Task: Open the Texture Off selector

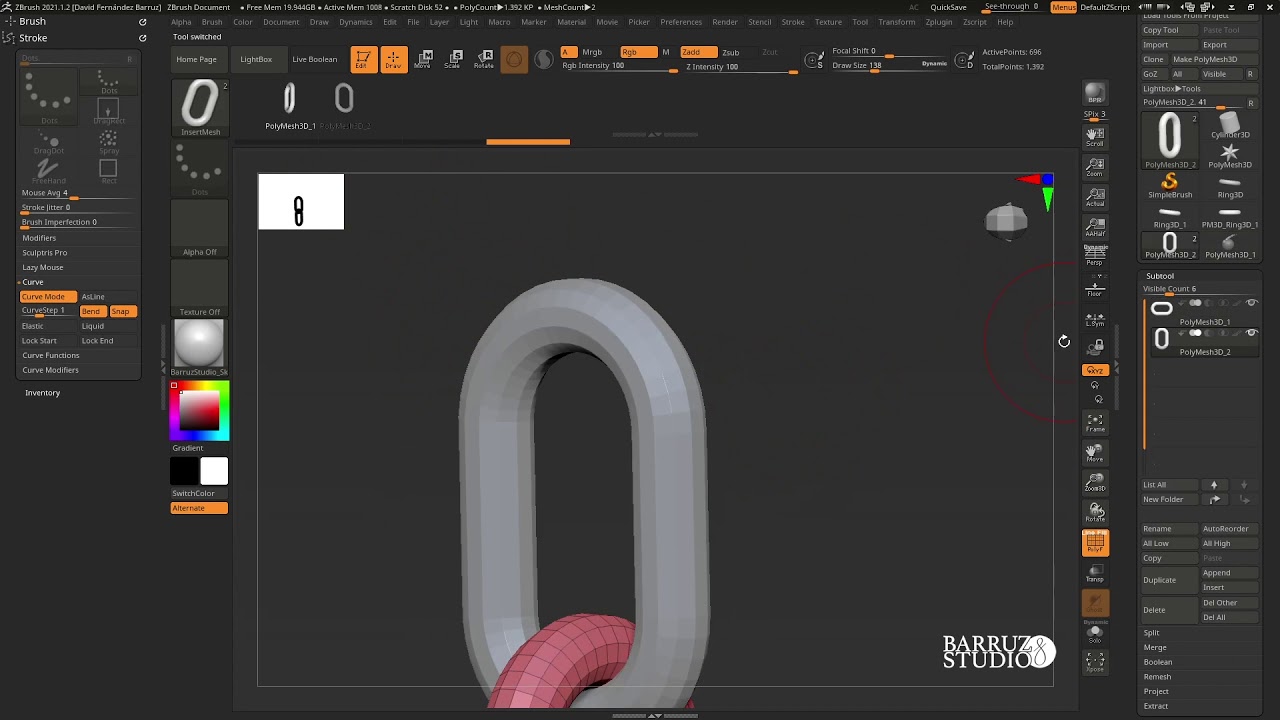Action: point(200,288)
